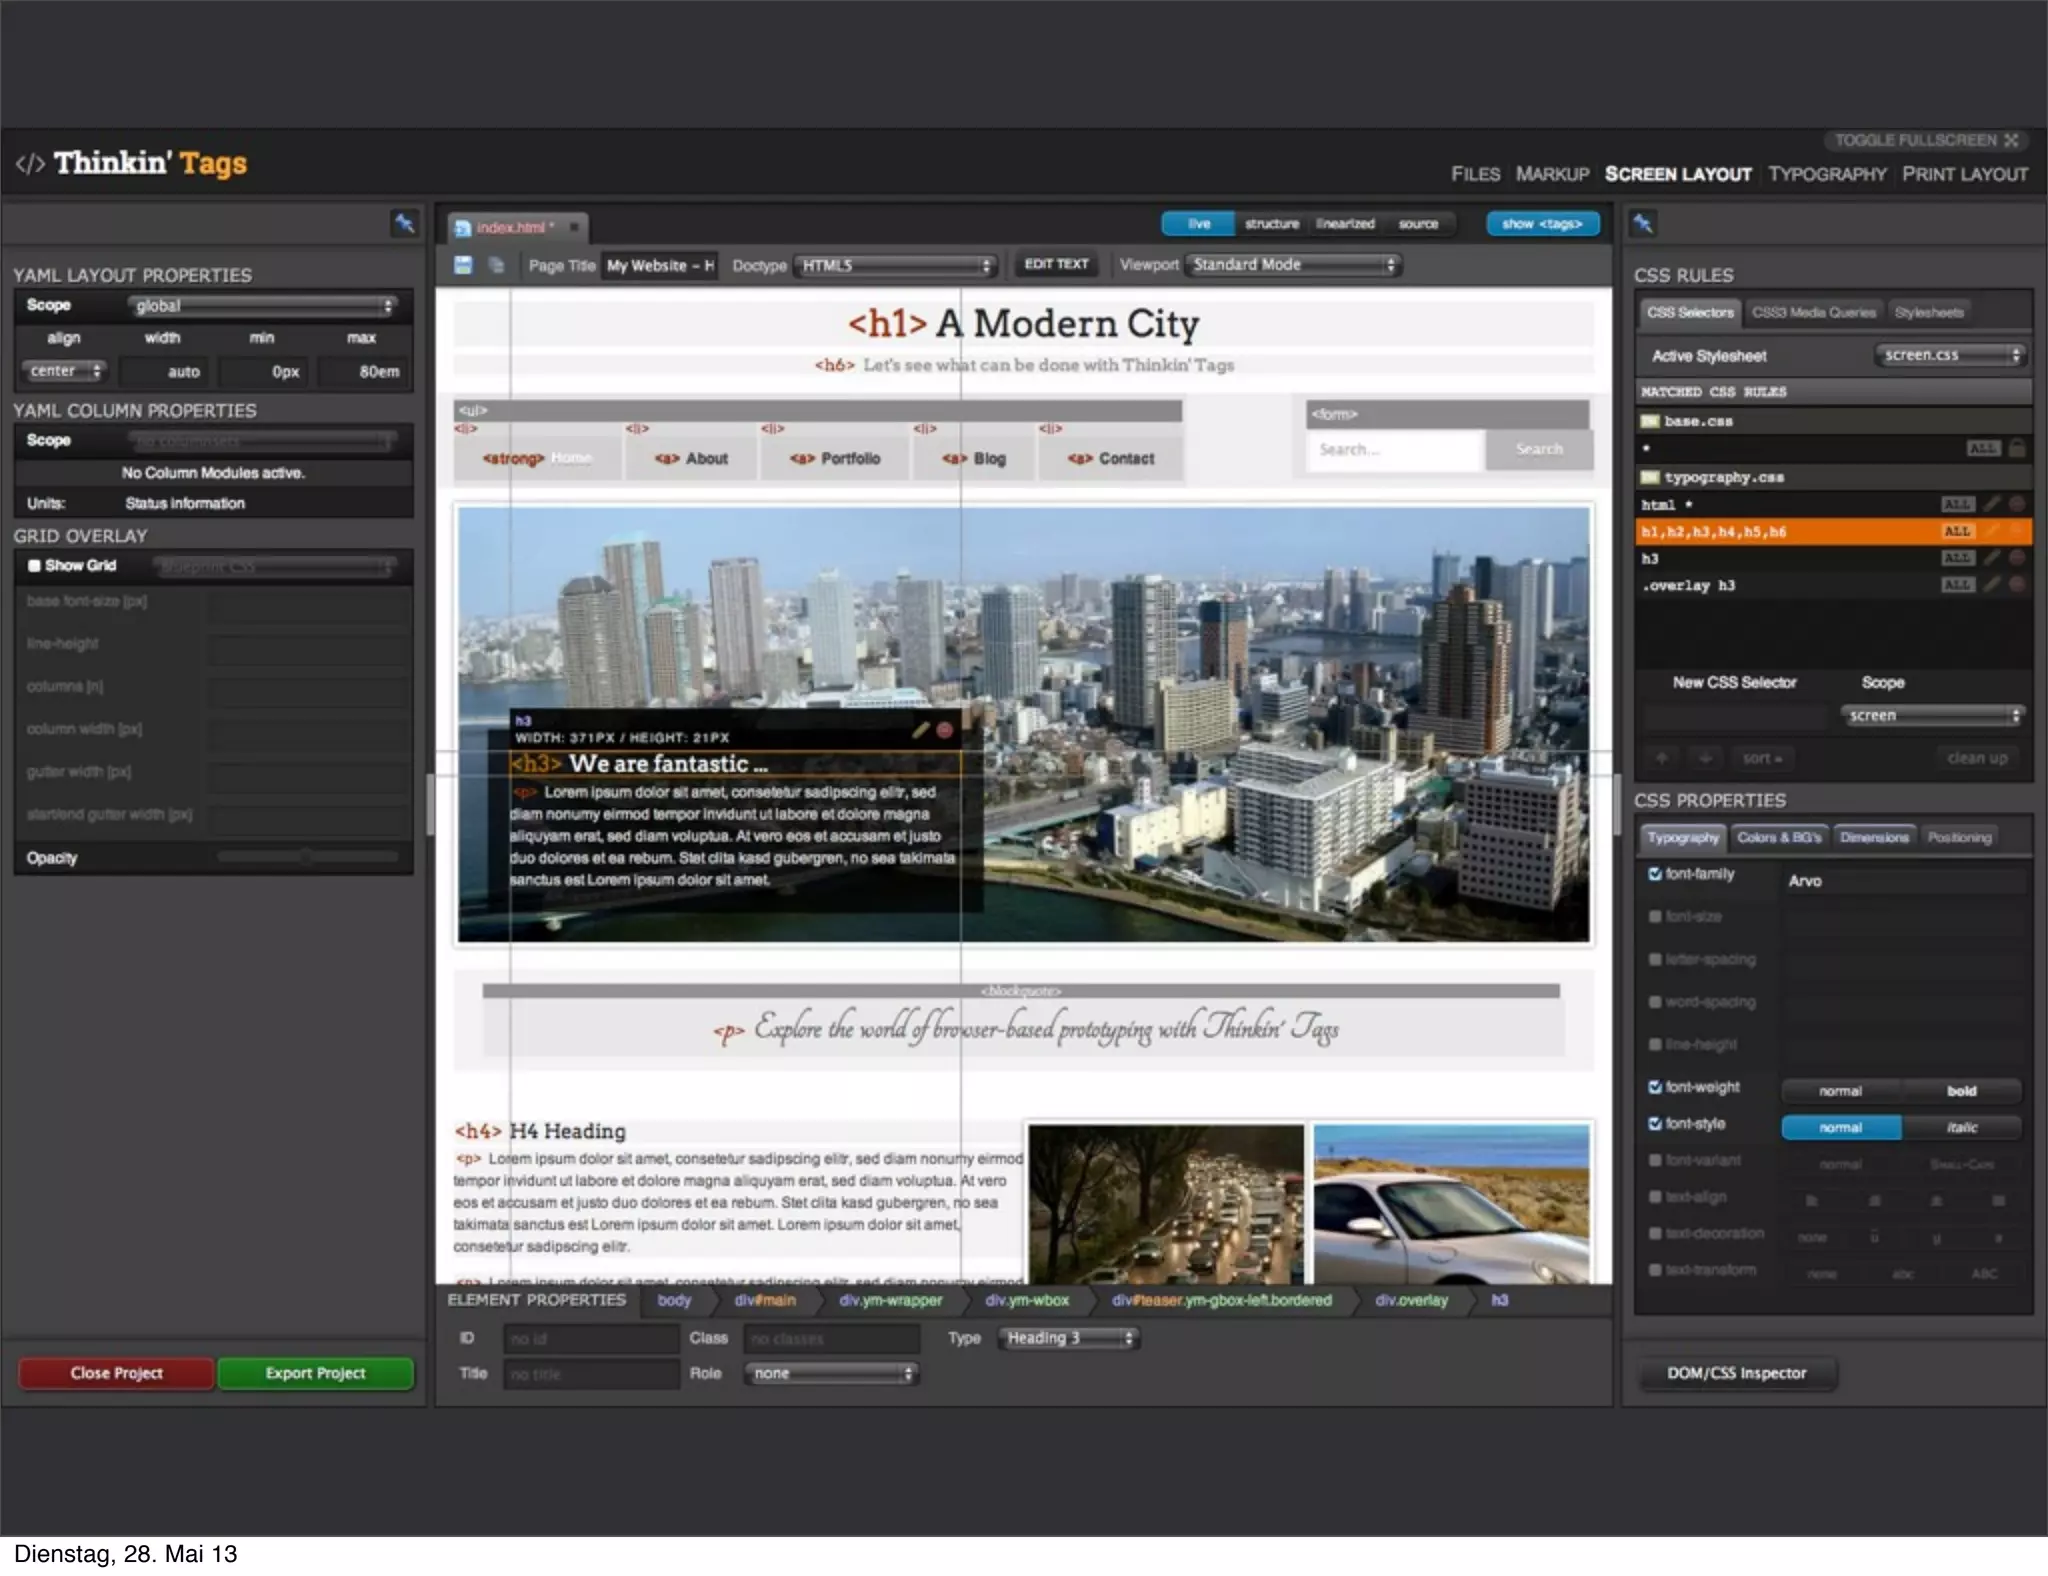2048x1576 pixels.
Task: Click the save disk icon in toolbar
Action: (x=463, y=265)
